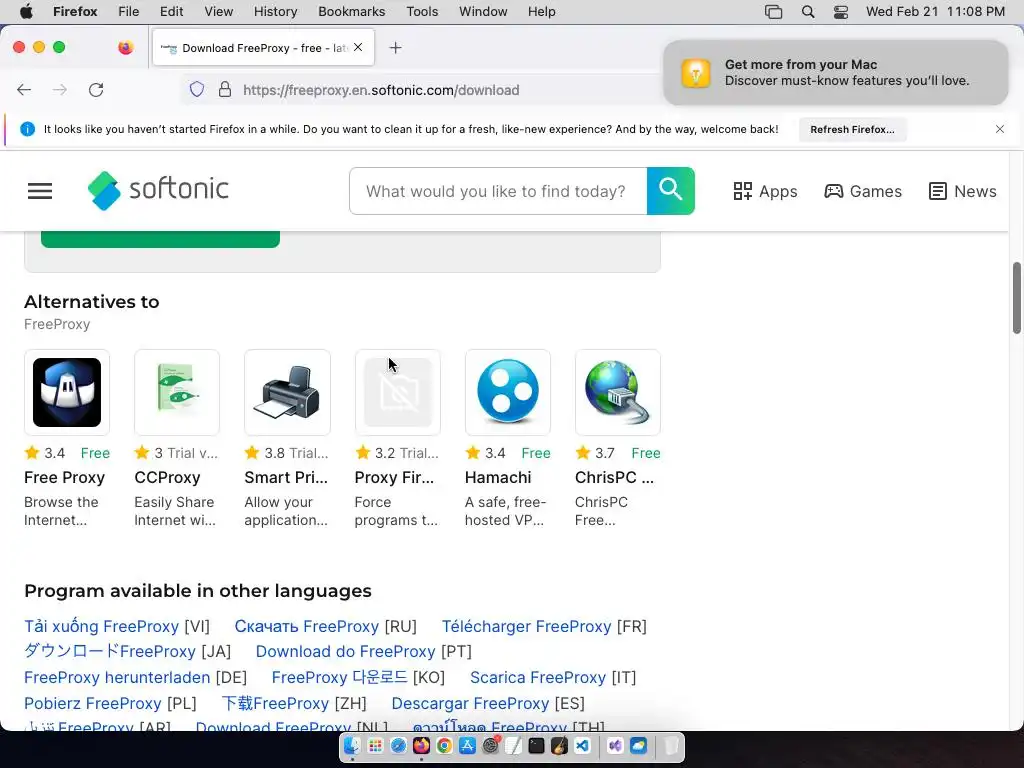Click the Refresh Firefox button
The width and height of the screenshot is (1024, 768).
click(x=852, y=129)
